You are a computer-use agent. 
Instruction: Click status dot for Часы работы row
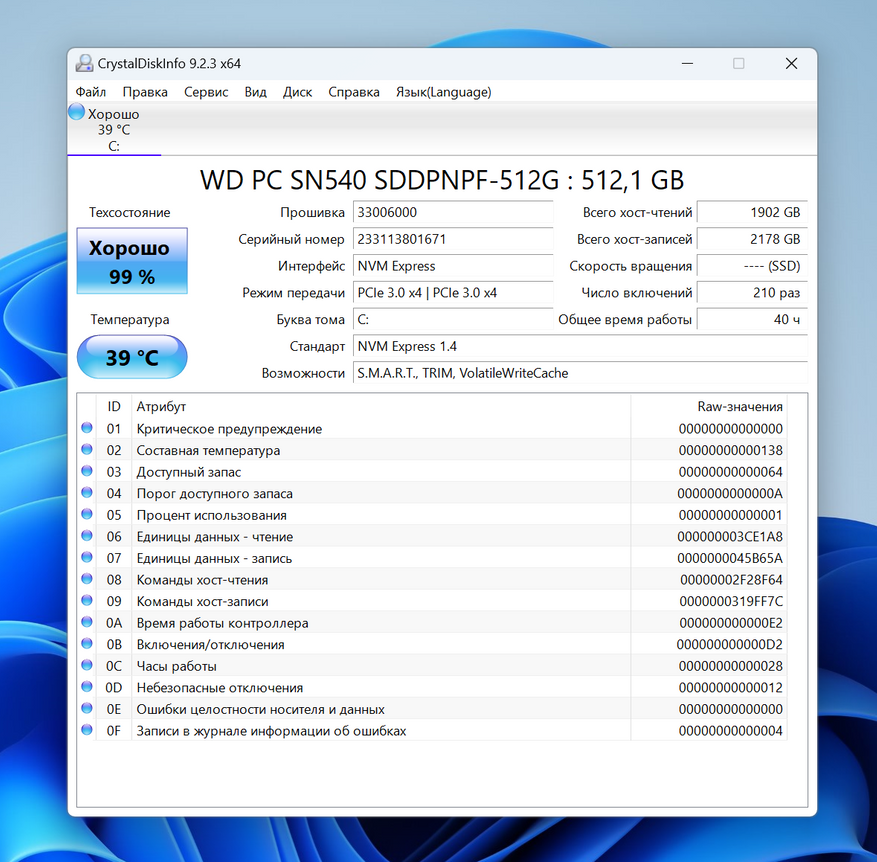[87, 665]
